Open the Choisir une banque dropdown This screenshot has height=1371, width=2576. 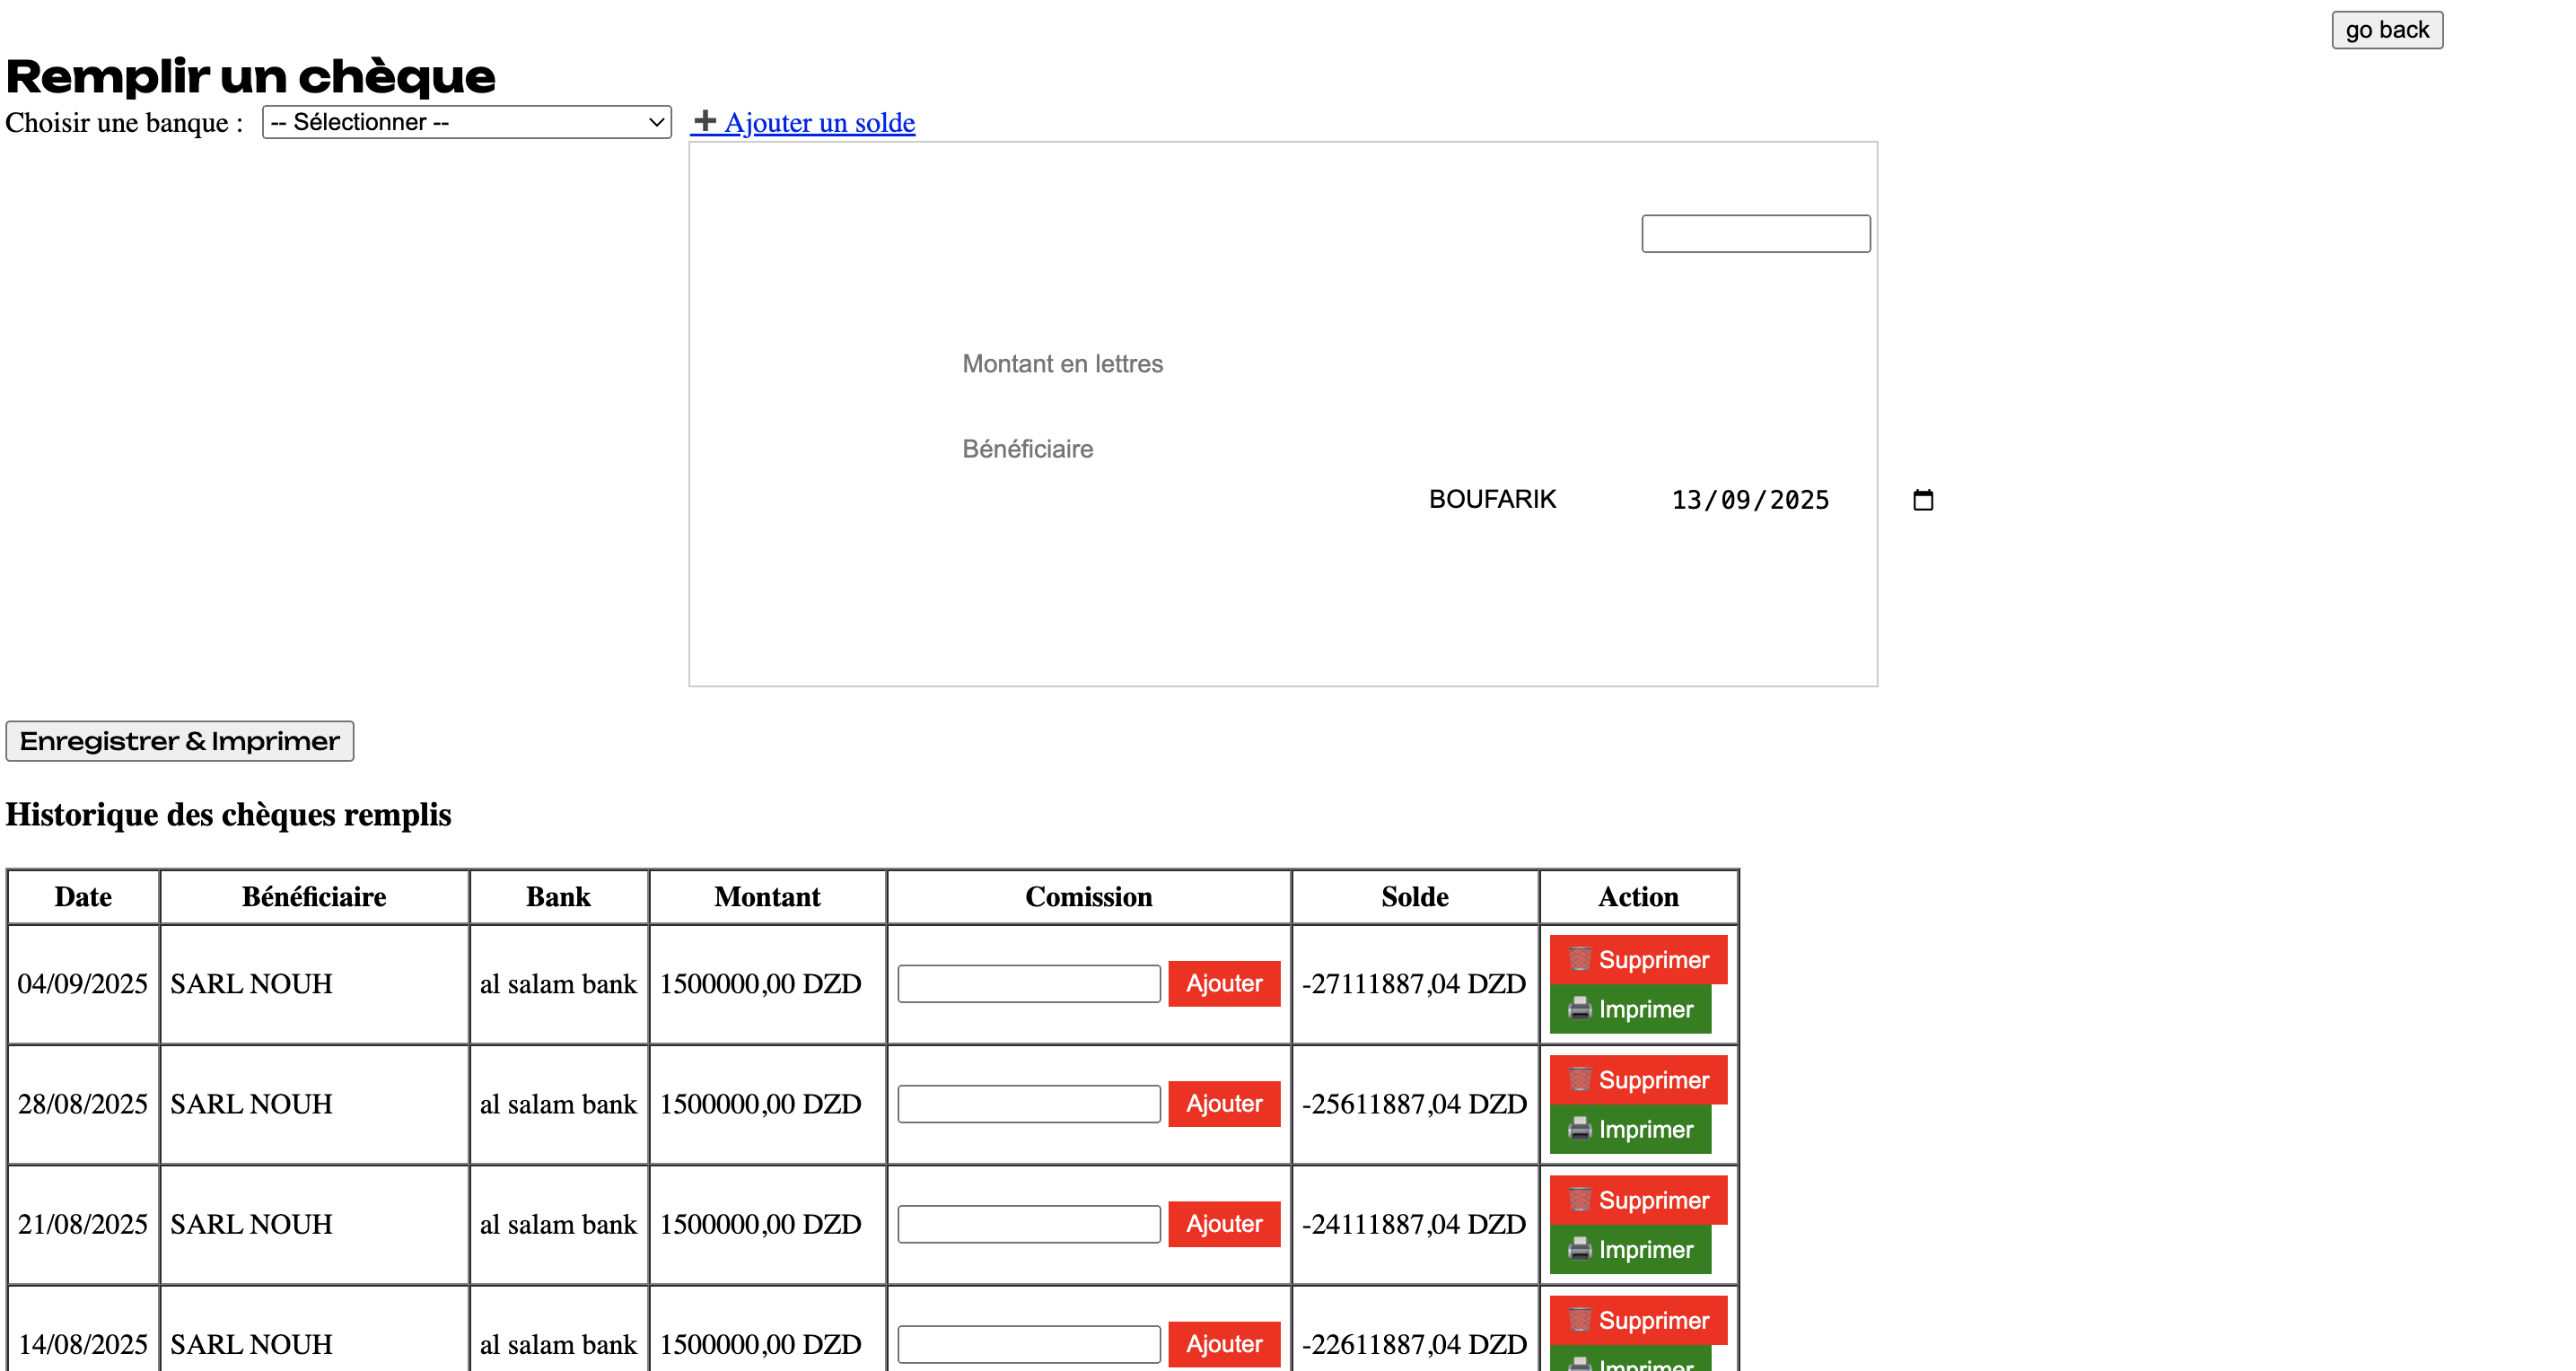(466, 122)
